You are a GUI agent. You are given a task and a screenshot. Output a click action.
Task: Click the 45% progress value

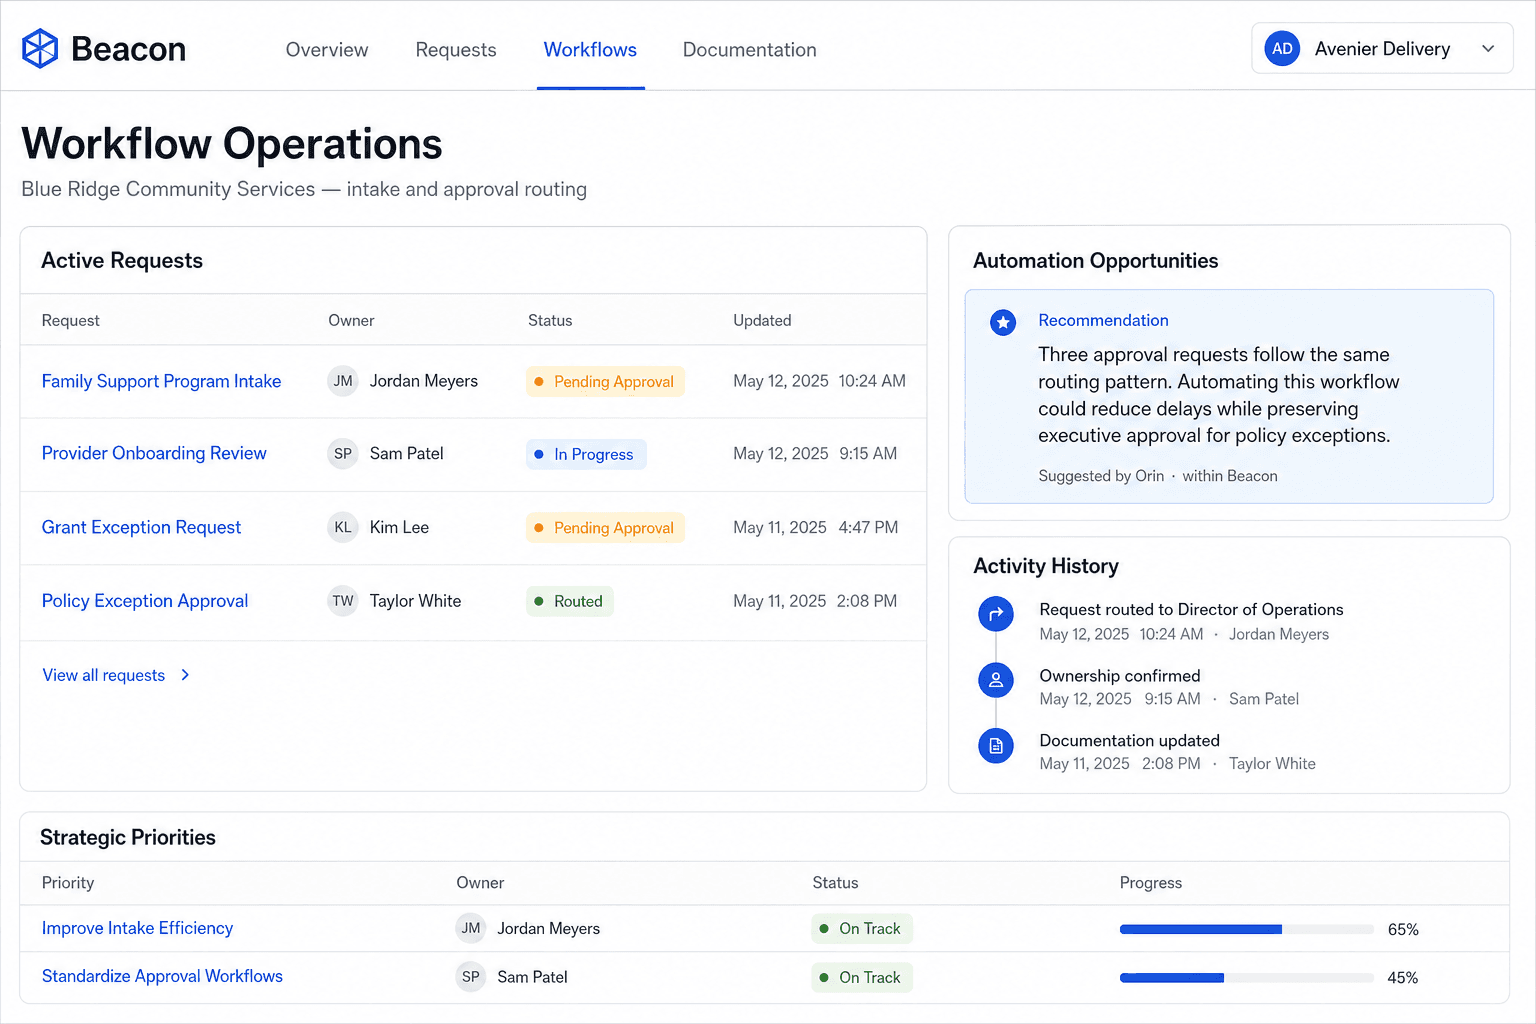1403,977
